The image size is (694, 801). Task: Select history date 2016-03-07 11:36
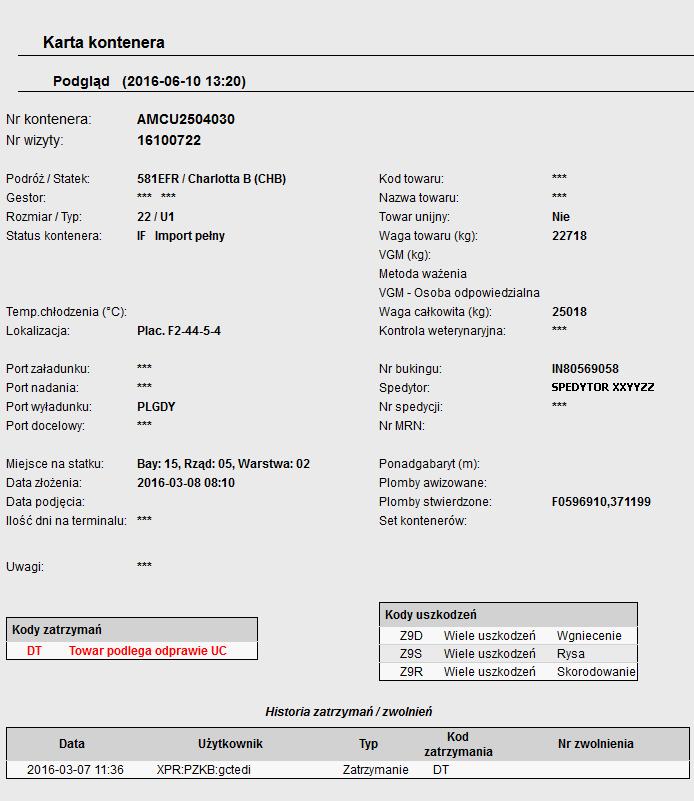click(75, 770)
